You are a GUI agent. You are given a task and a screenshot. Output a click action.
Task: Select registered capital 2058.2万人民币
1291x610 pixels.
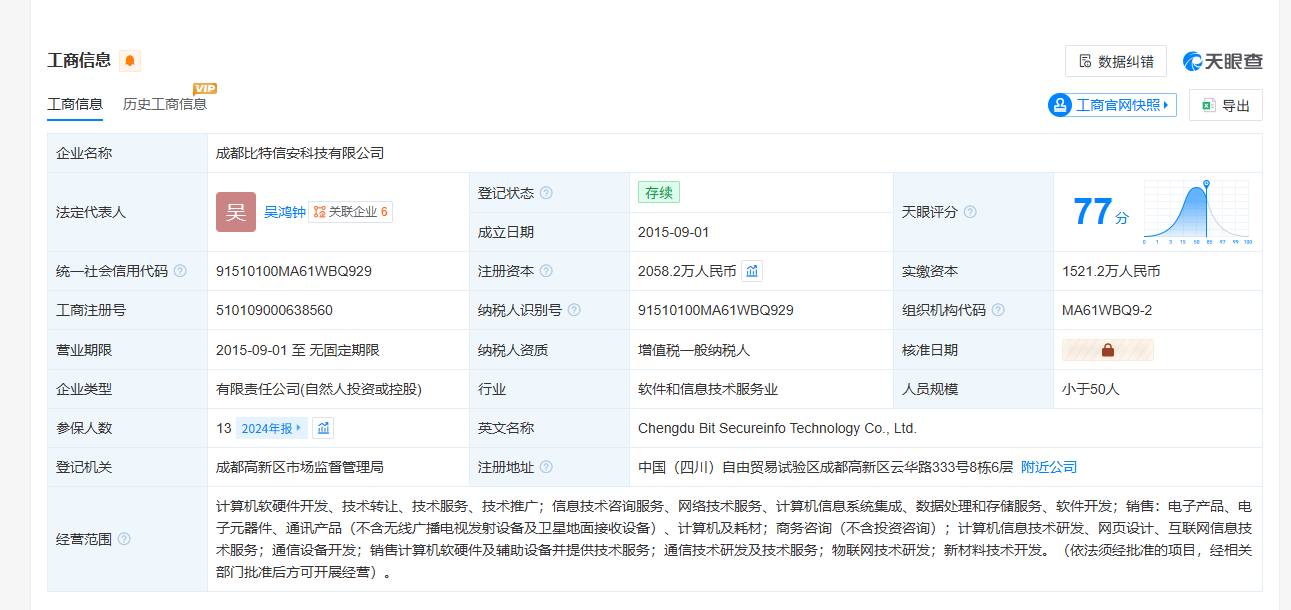coord(687,271)
